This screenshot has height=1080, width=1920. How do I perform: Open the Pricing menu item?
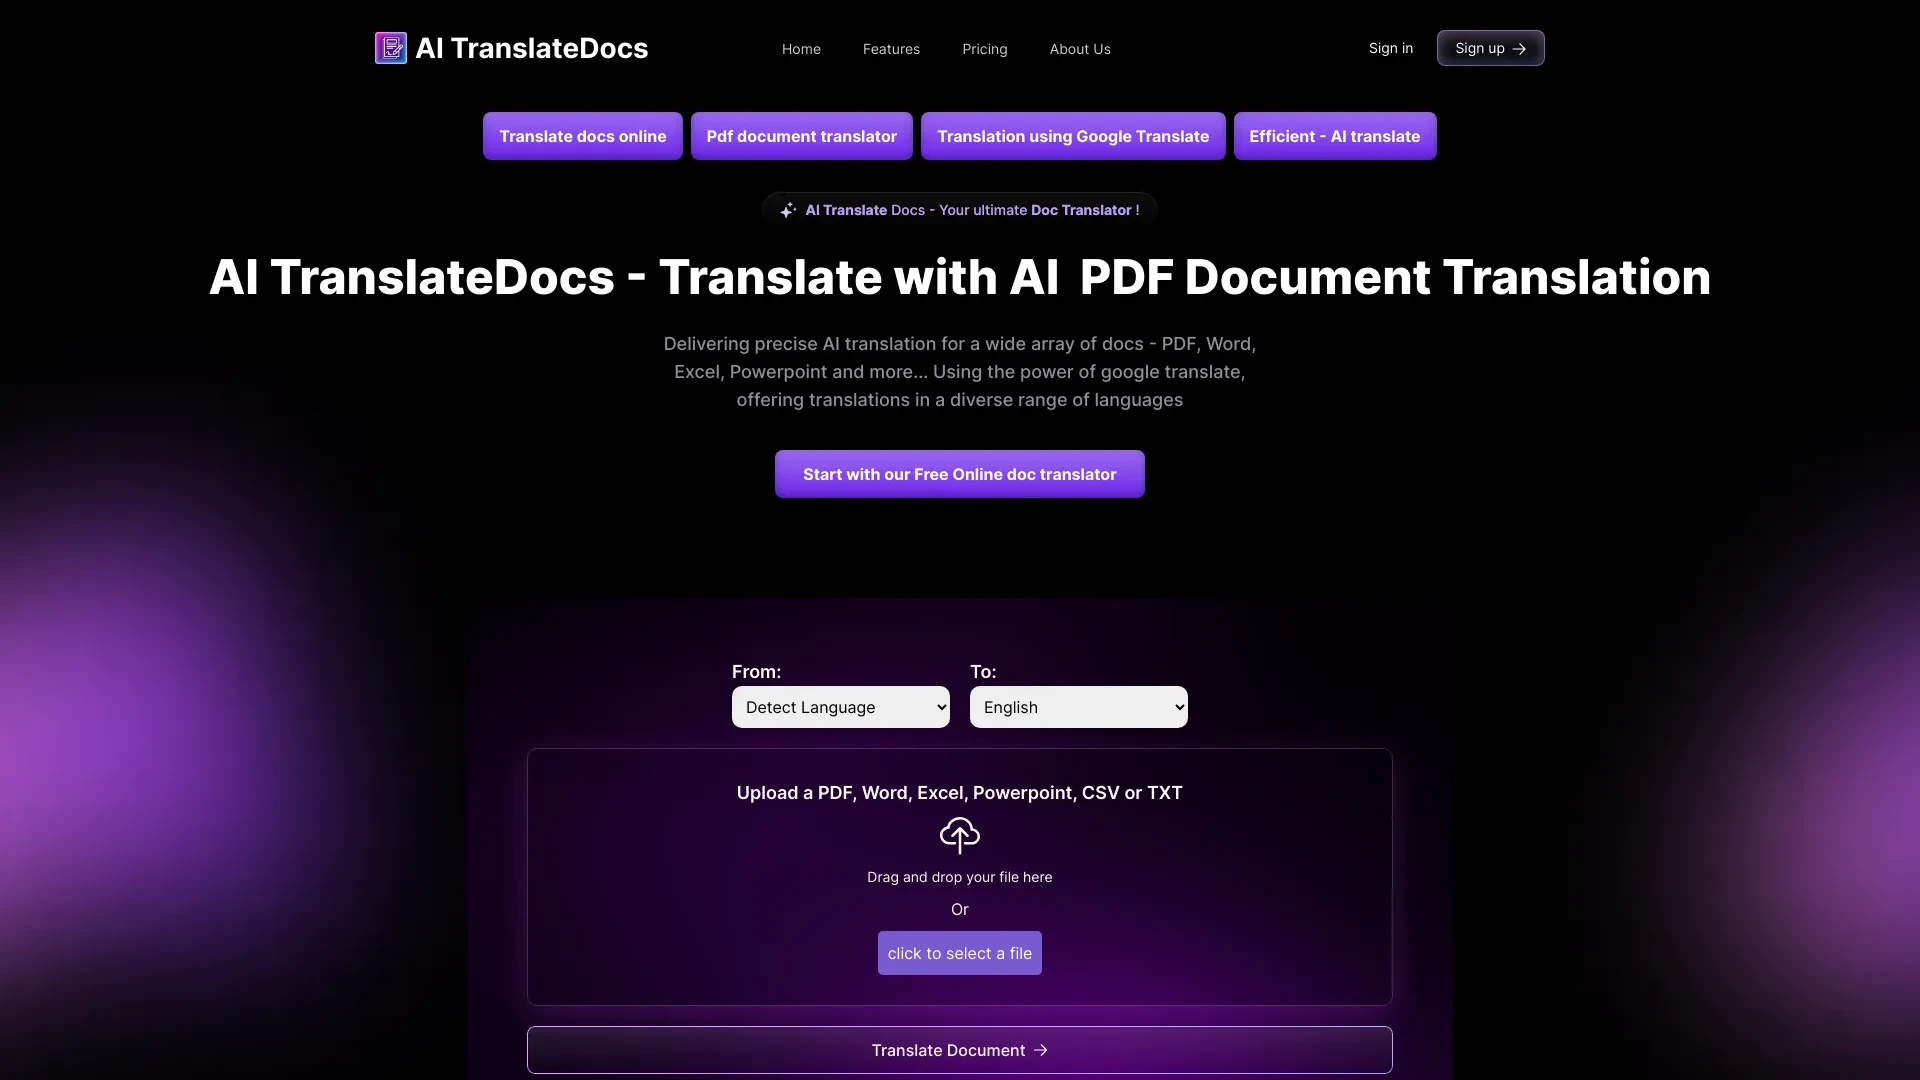click(985, 47)
